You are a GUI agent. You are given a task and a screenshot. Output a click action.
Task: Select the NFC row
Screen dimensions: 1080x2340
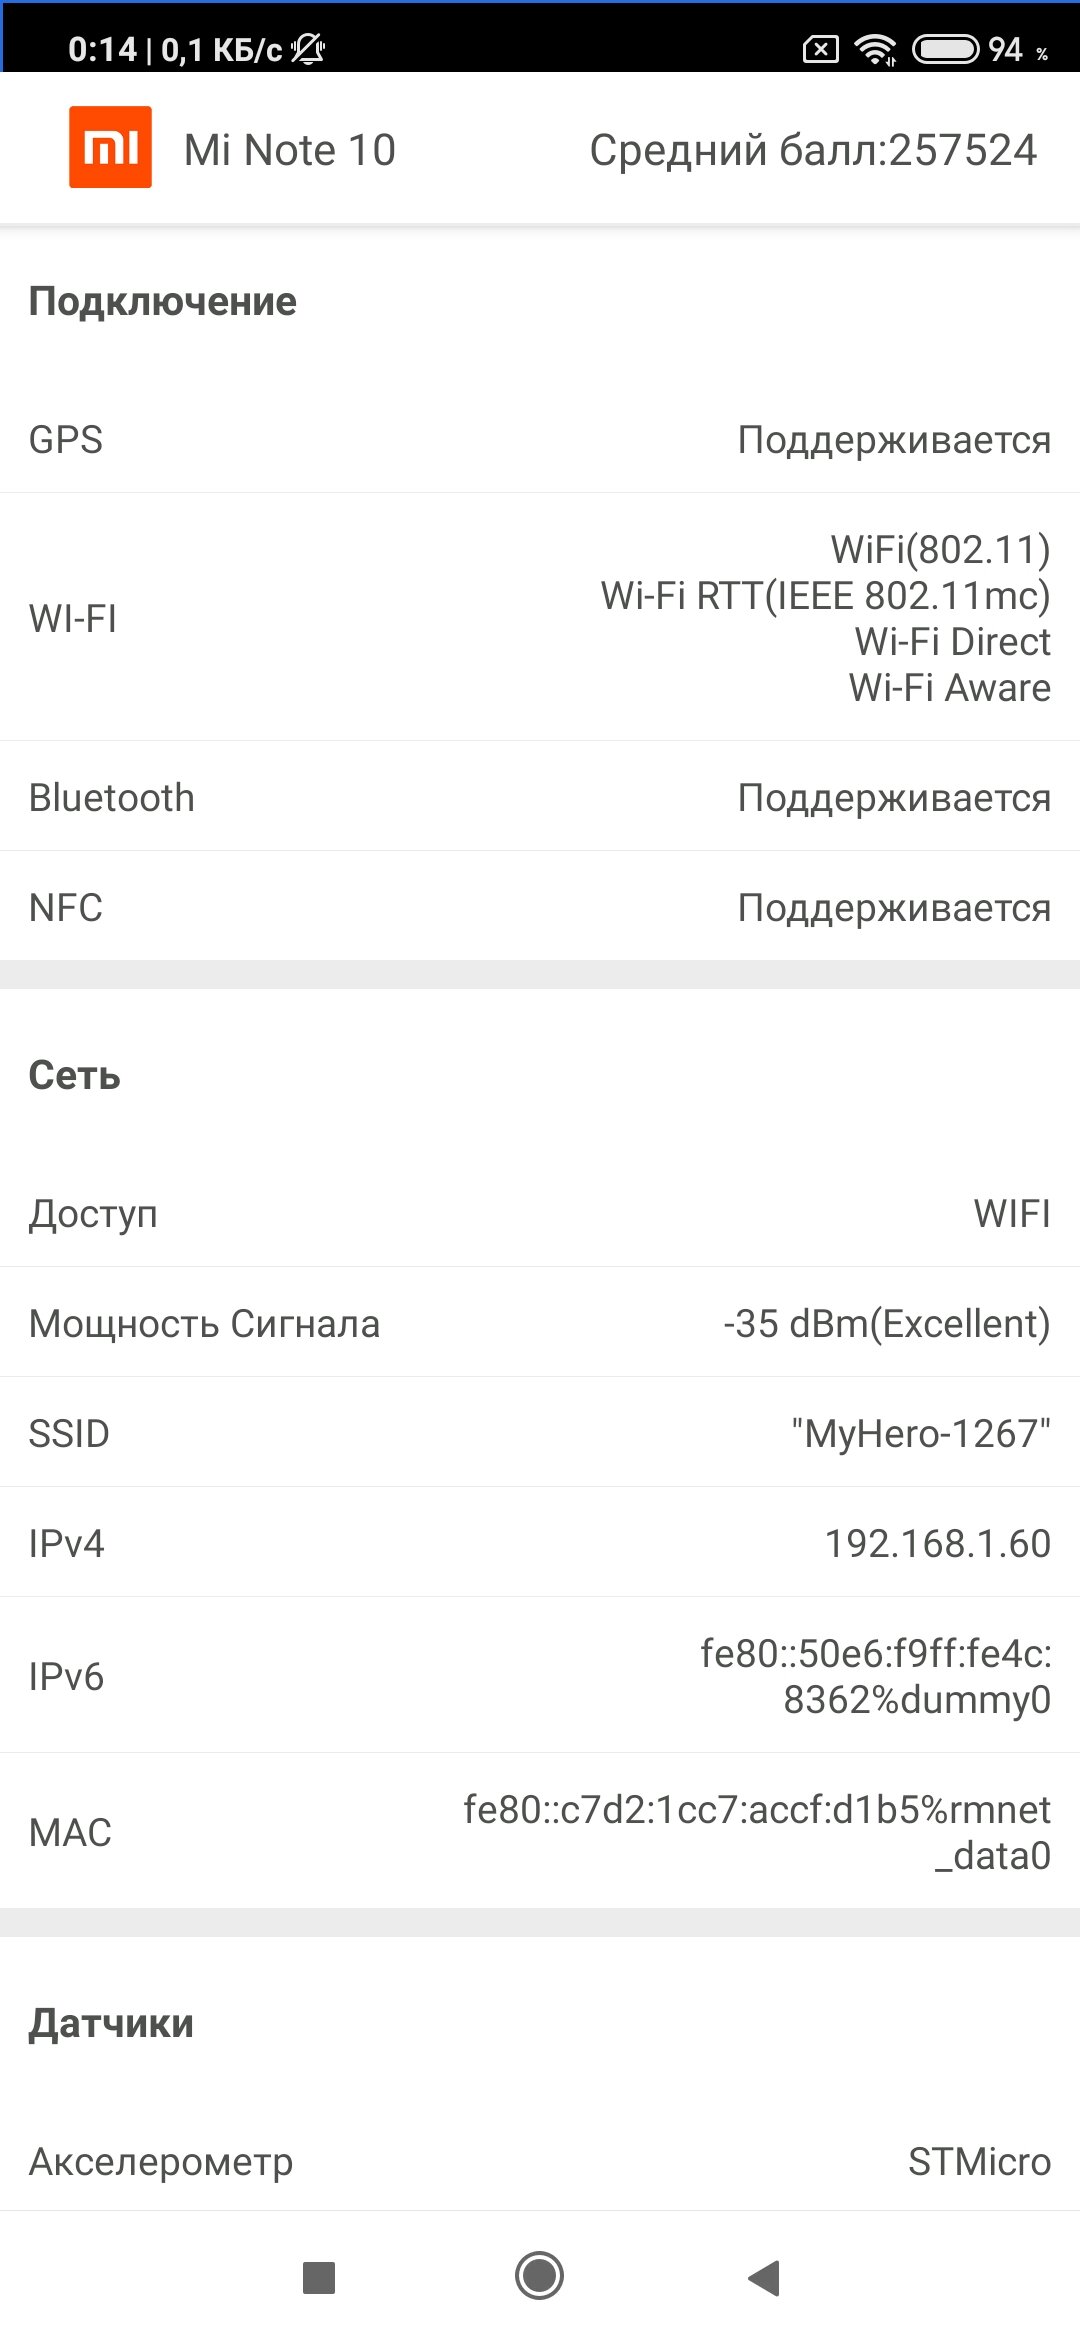(x=540, y=907)
